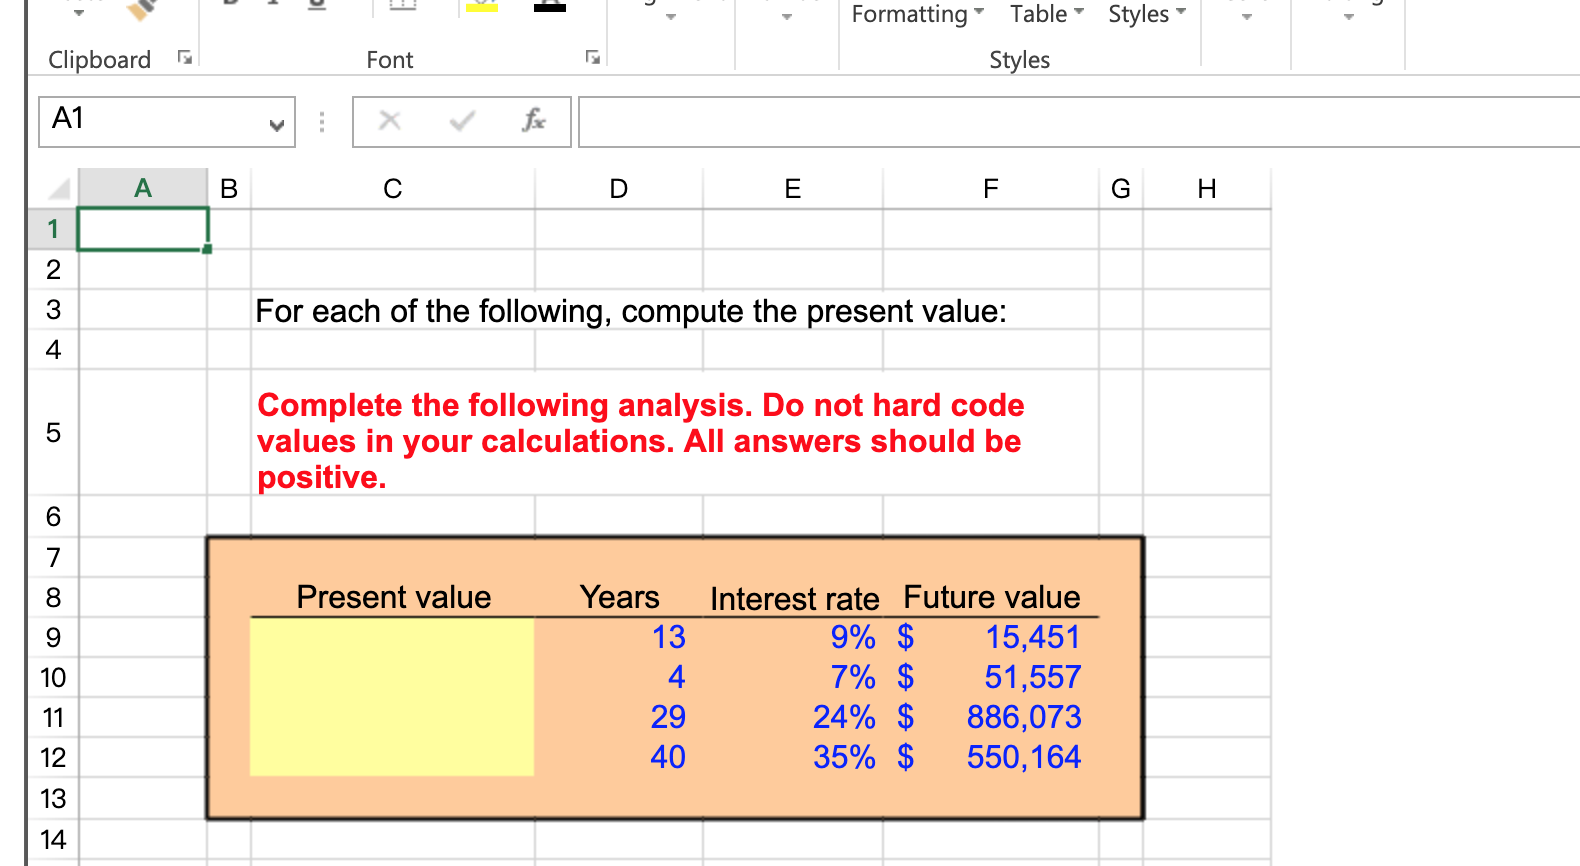Select row 6 header
1580x866 pixels.
pos(53,516)
